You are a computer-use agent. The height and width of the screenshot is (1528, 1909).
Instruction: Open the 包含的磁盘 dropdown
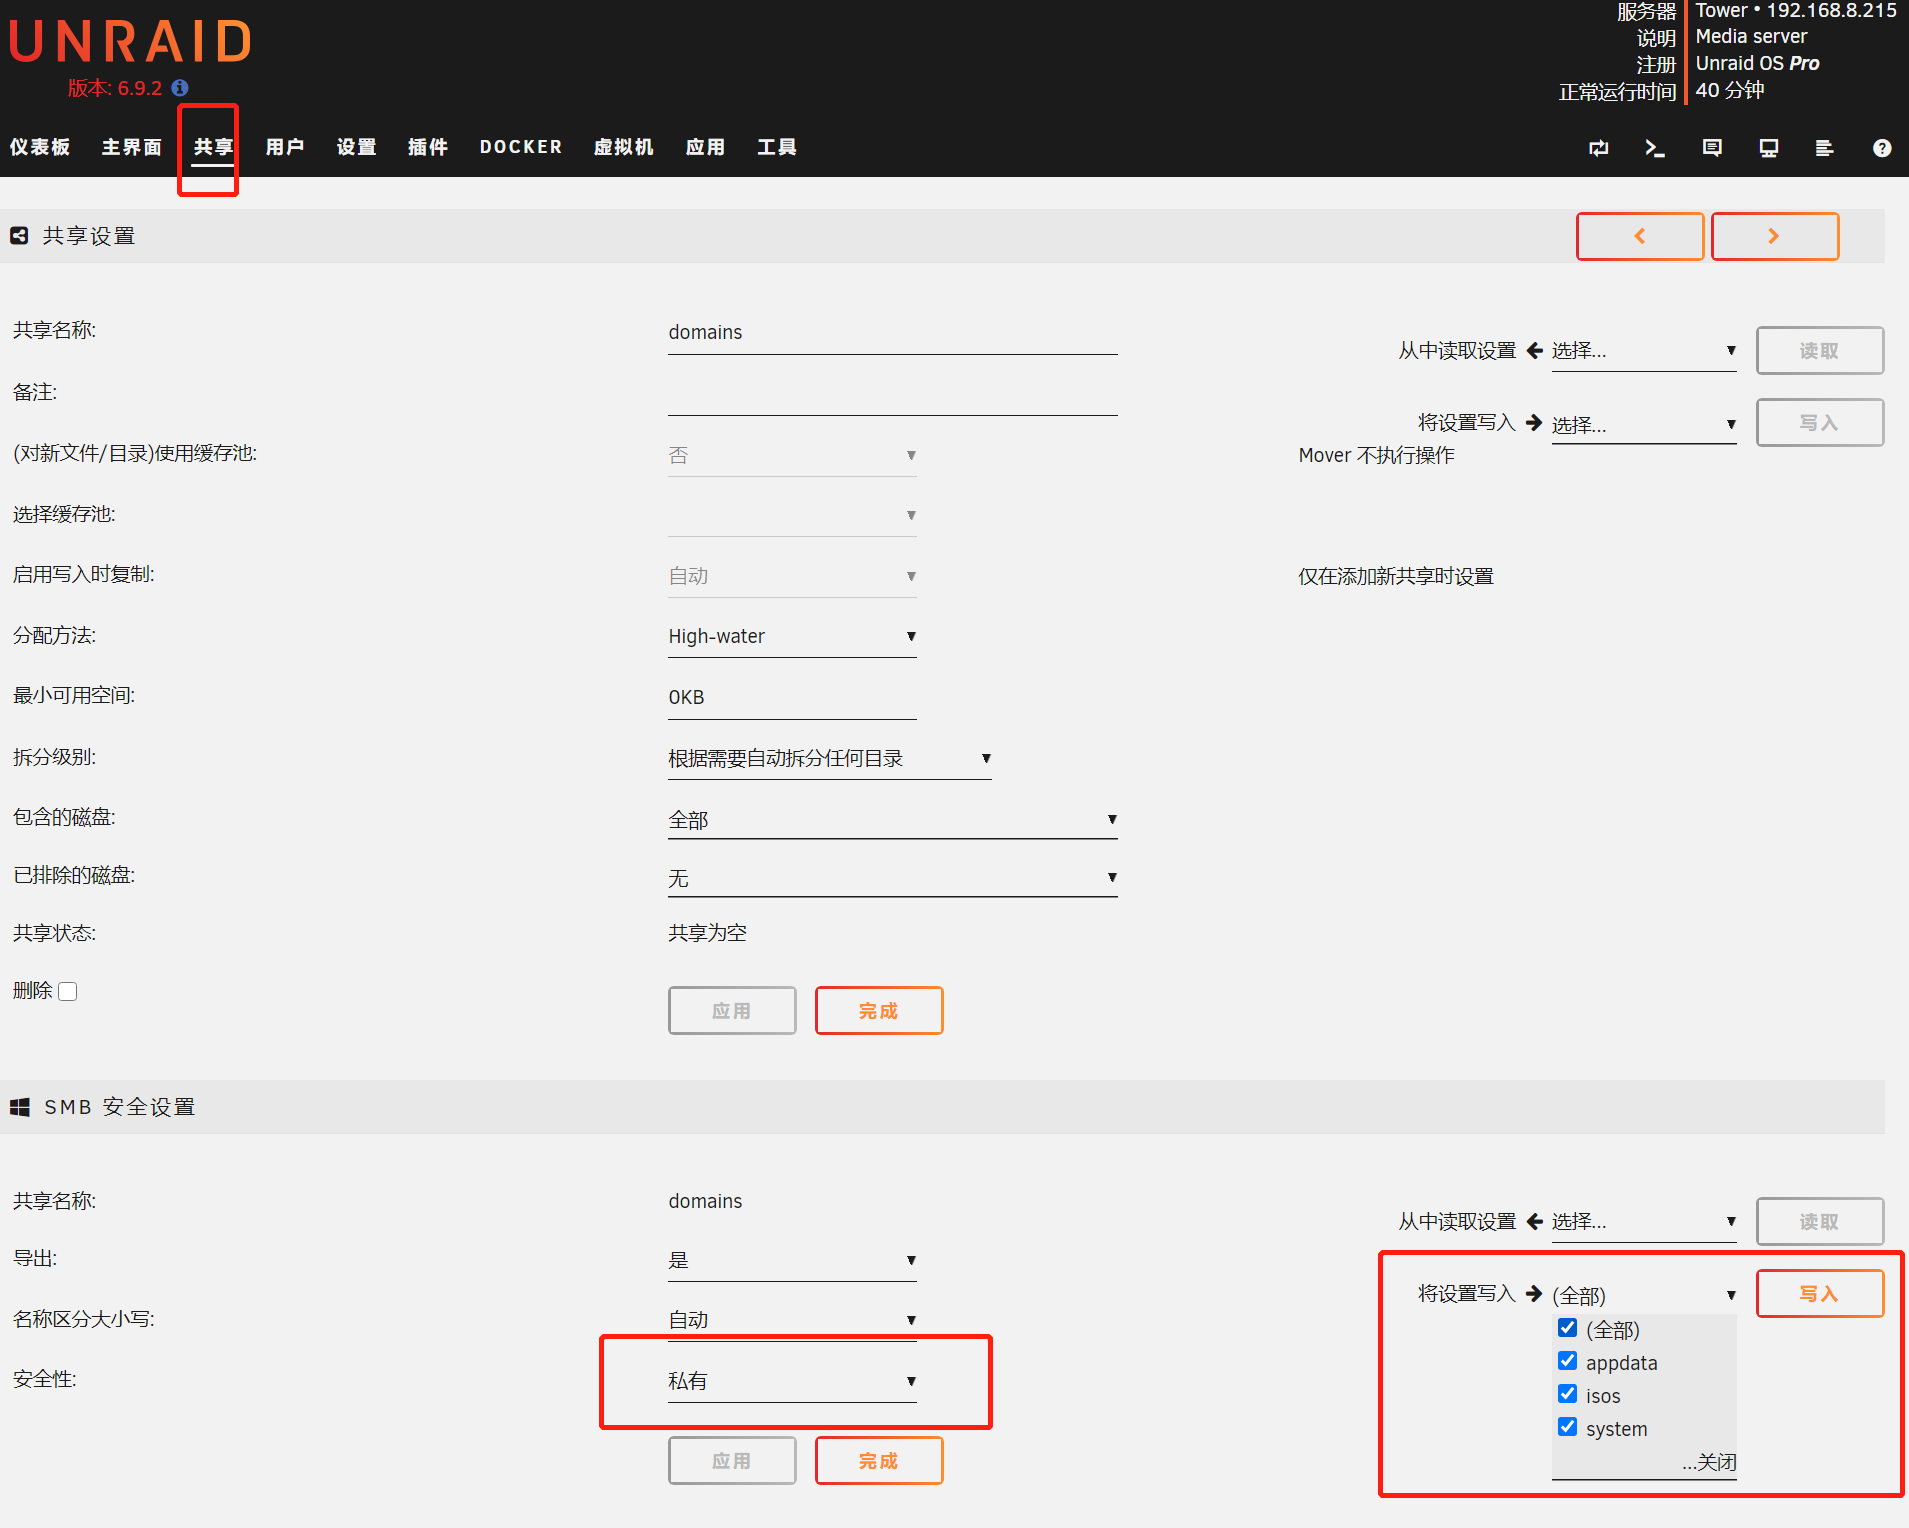893,819
